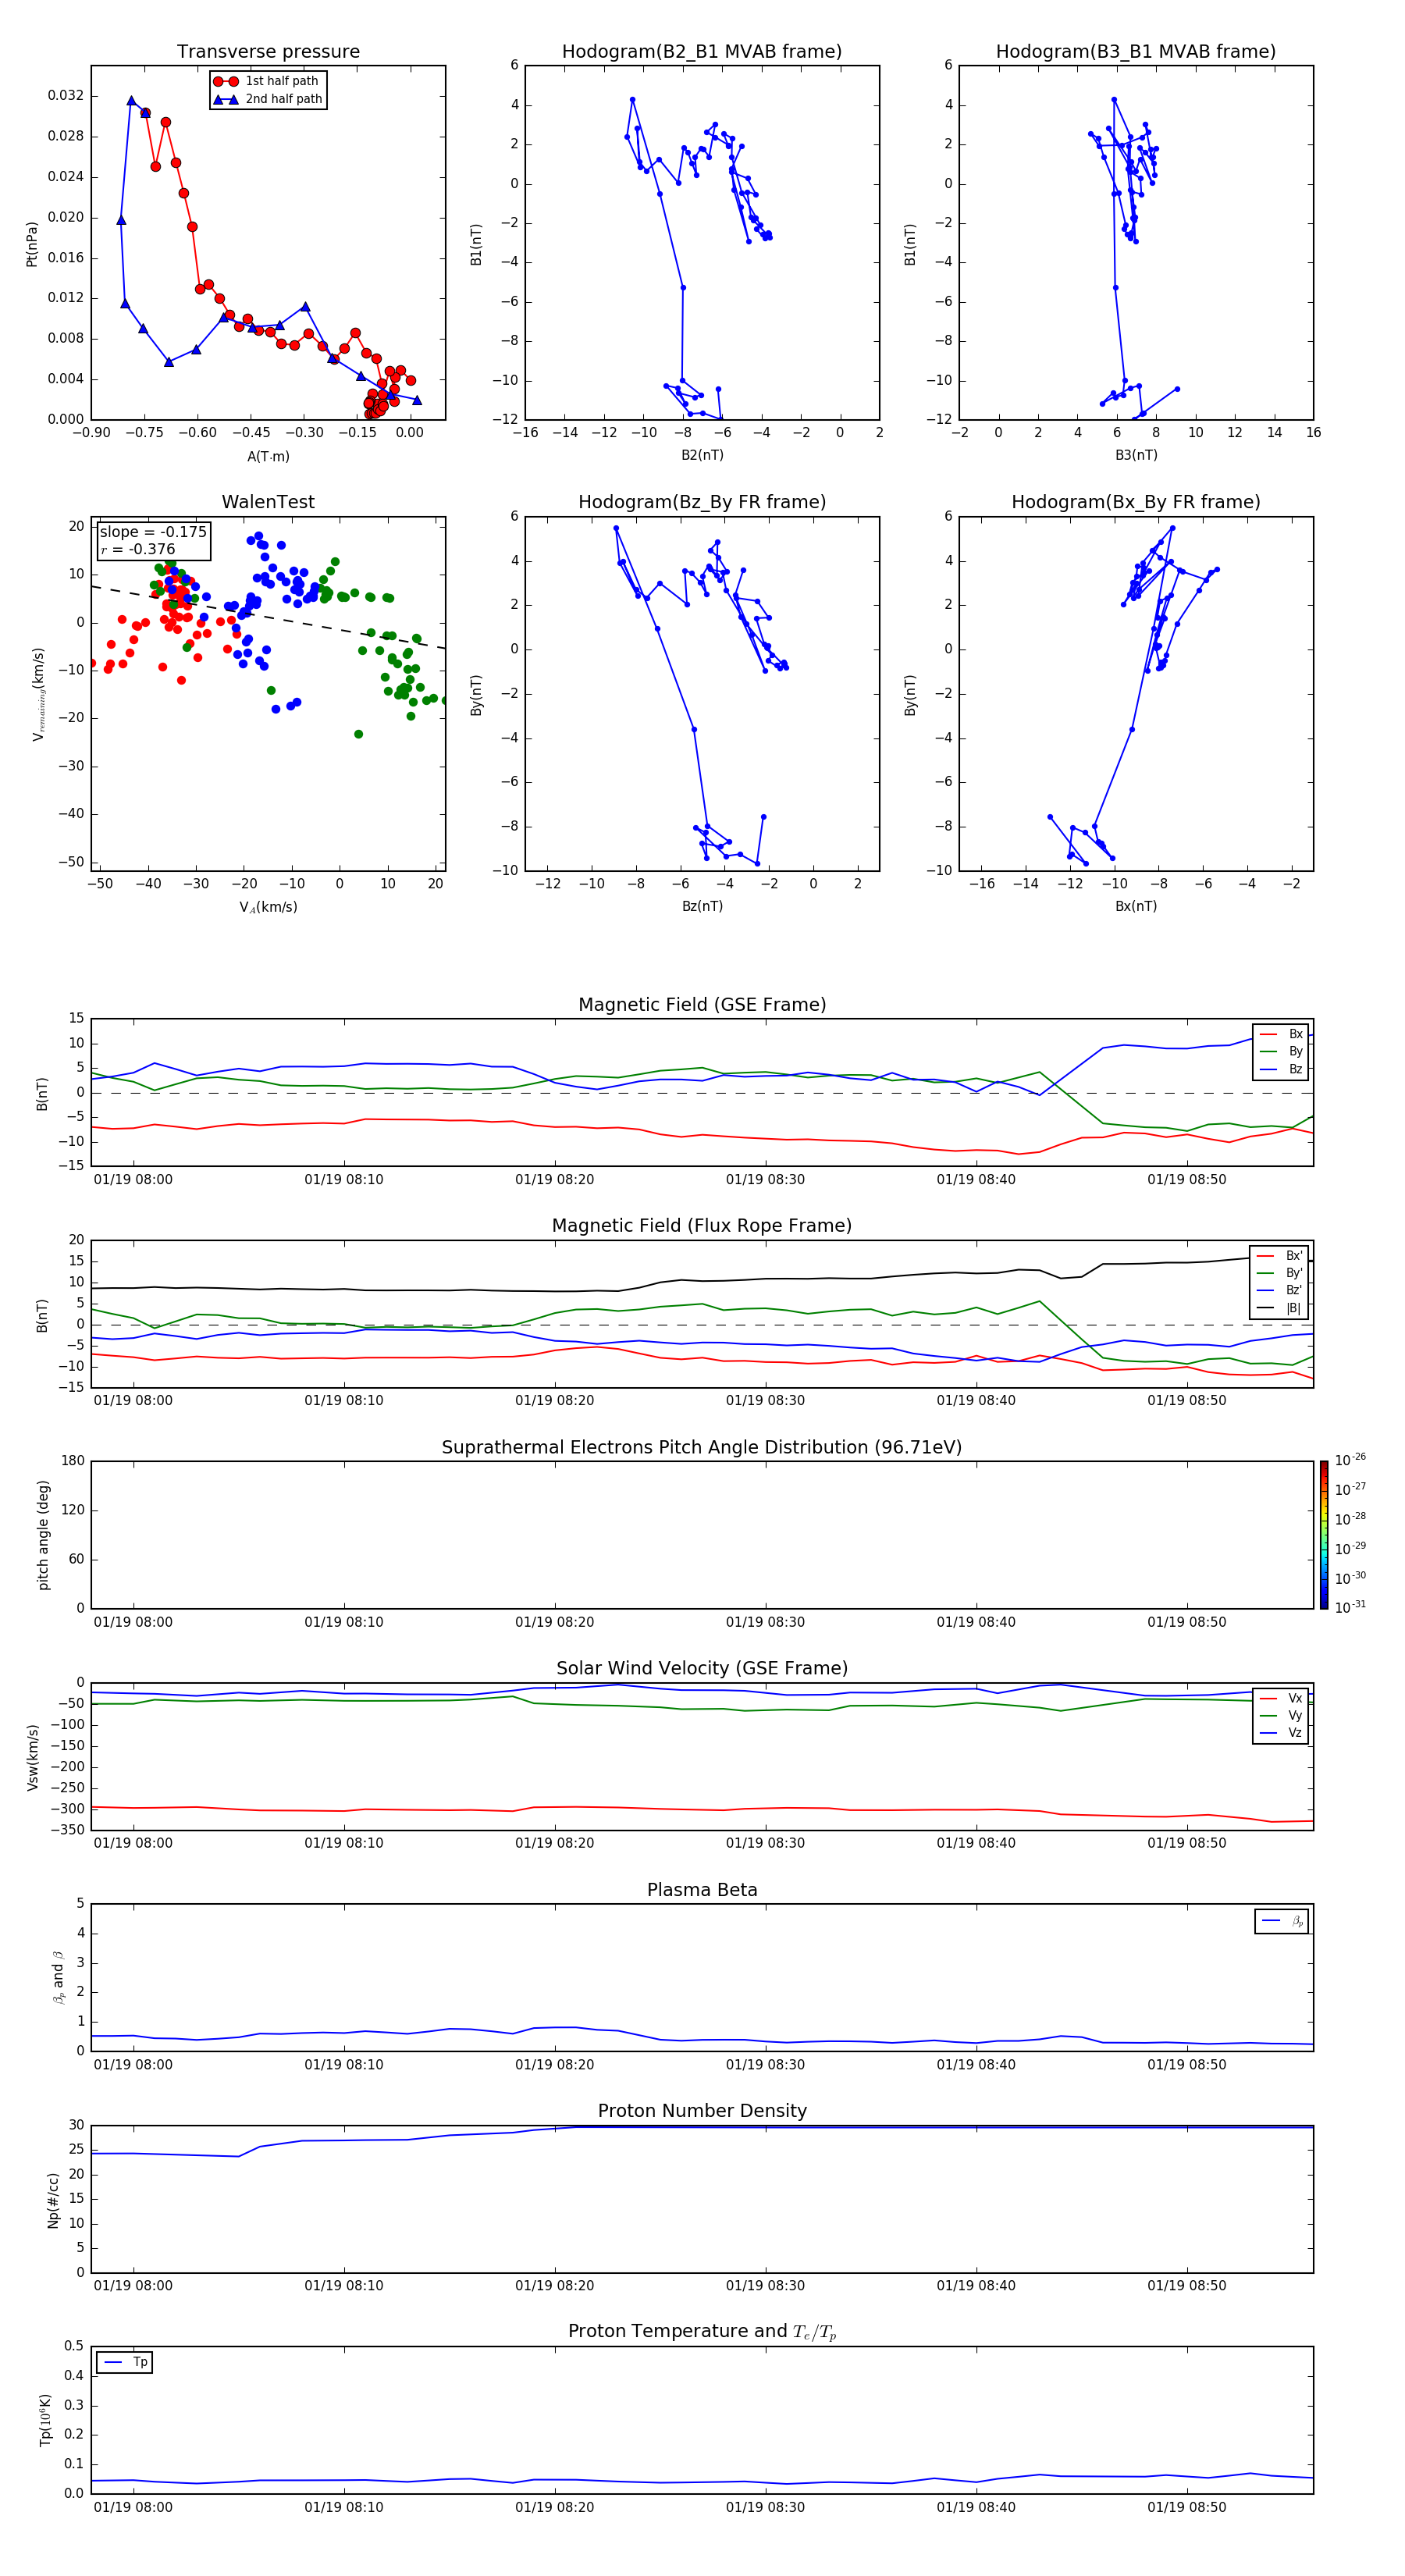The image size is (1405, 2576).
Task: Click the 10^-31 colorbar label
Action: [1350, 1607]
